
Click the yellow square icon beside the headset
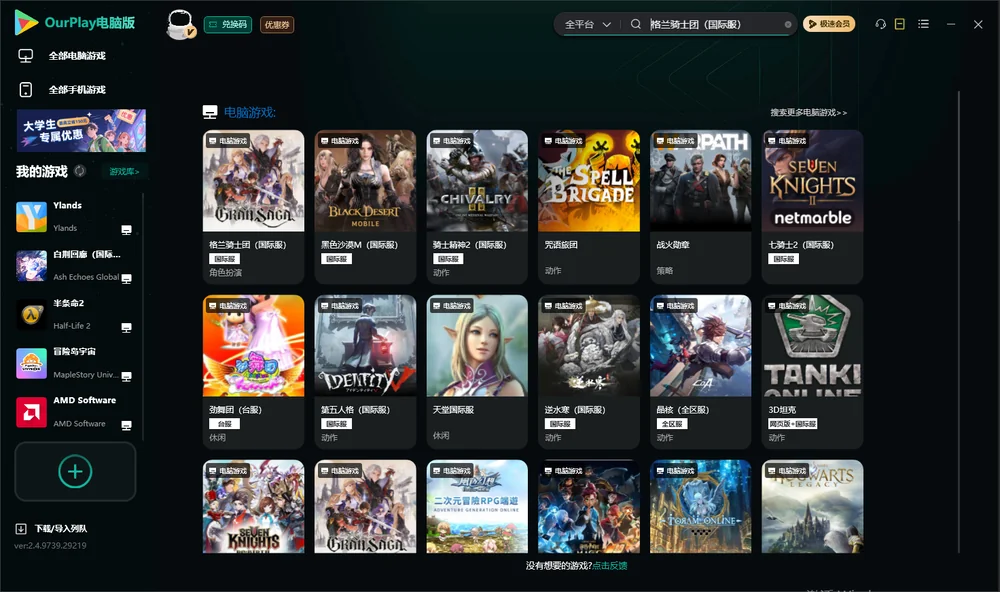[x=899, y=24]
